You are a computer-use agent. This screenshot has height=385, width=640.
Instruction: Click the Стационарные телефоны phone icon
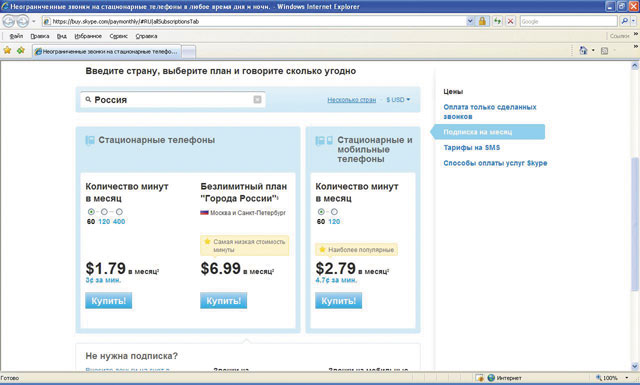[90, 140]
